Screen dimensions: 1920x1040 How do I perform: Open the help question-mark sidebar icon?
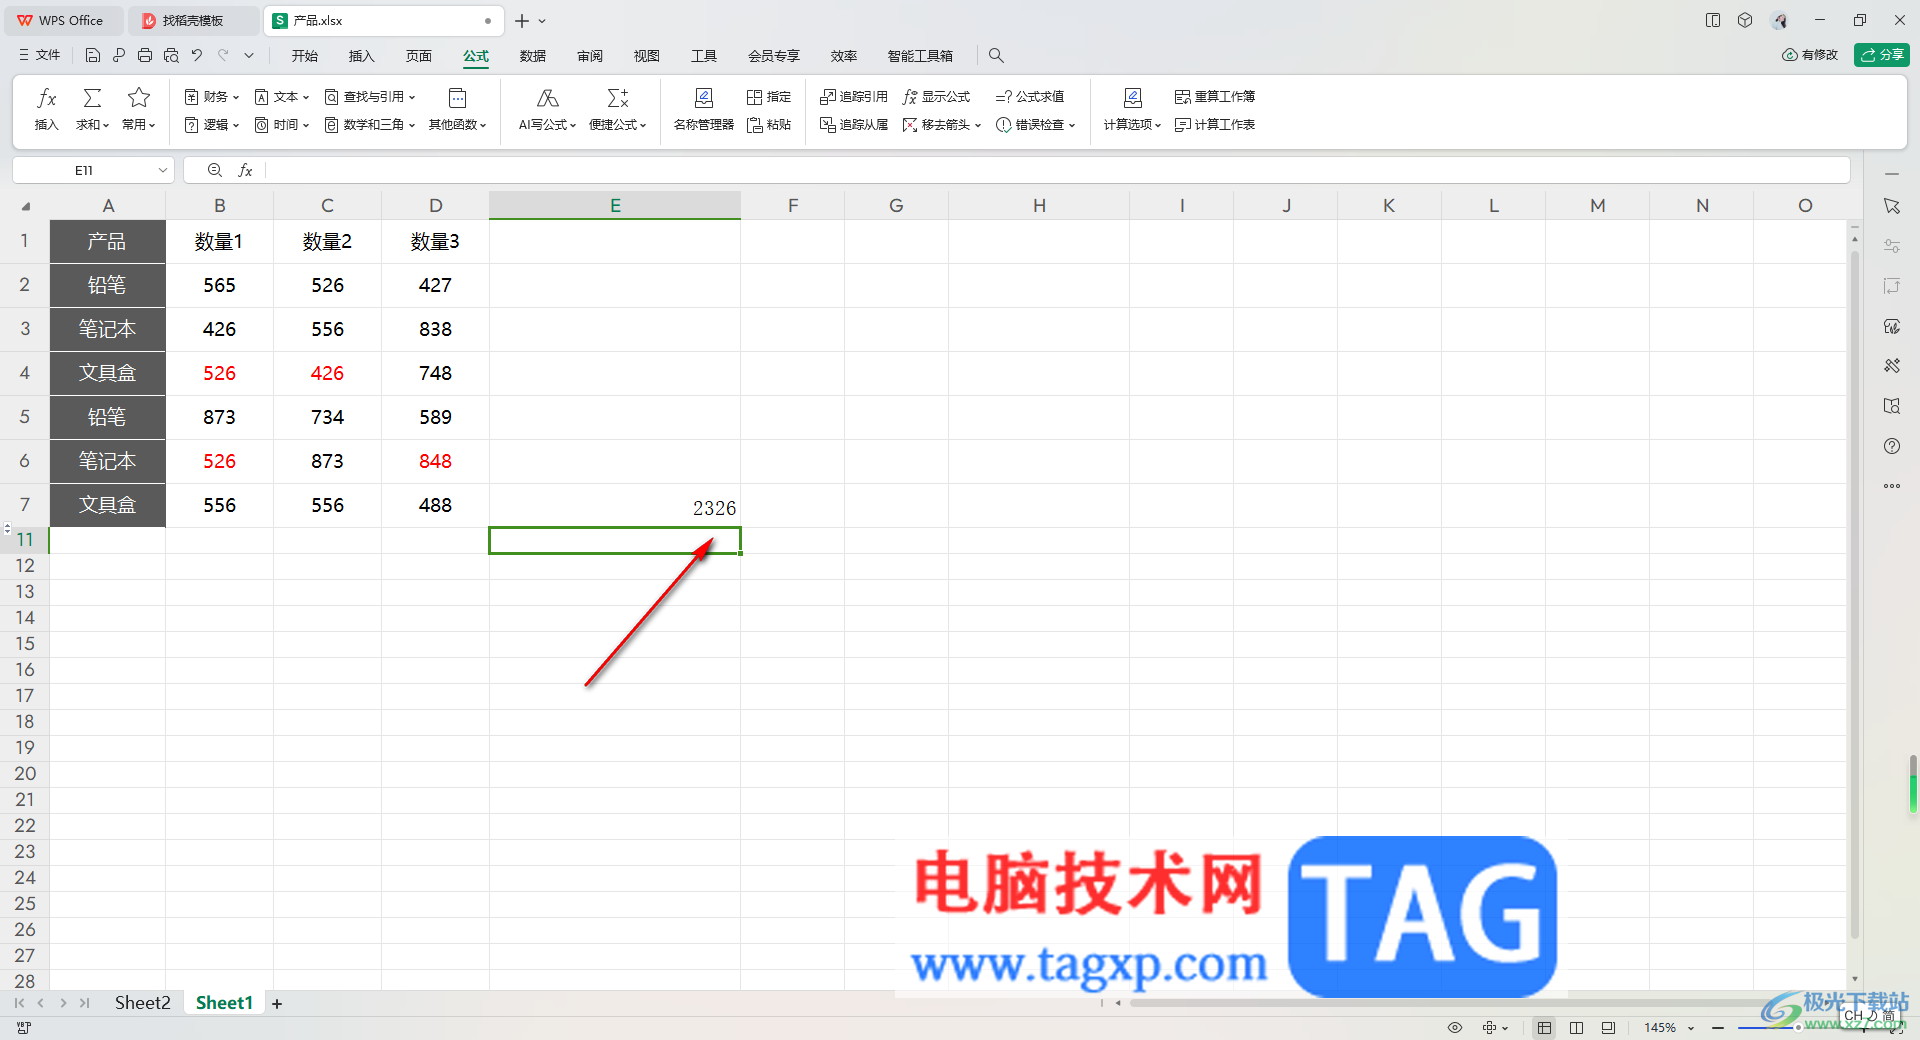coord(1892,446)
